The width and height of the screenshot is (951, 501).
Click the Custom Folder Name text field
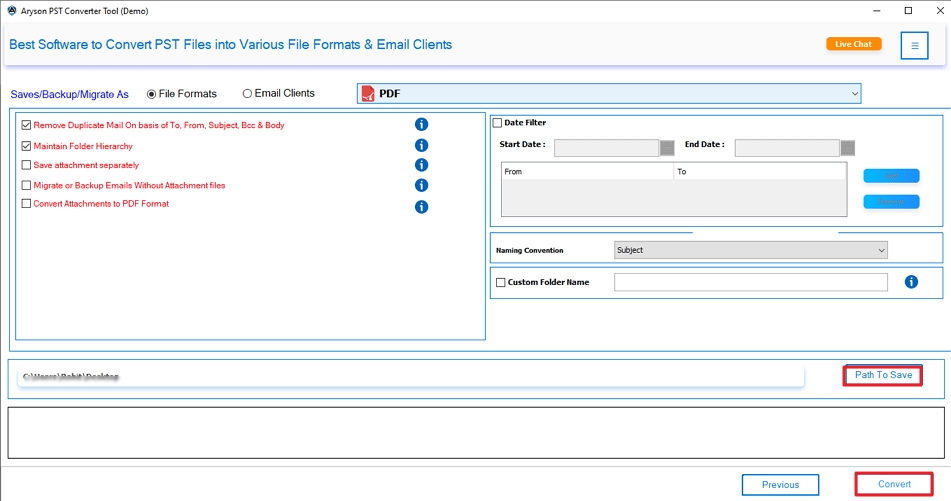click(750, 282)
